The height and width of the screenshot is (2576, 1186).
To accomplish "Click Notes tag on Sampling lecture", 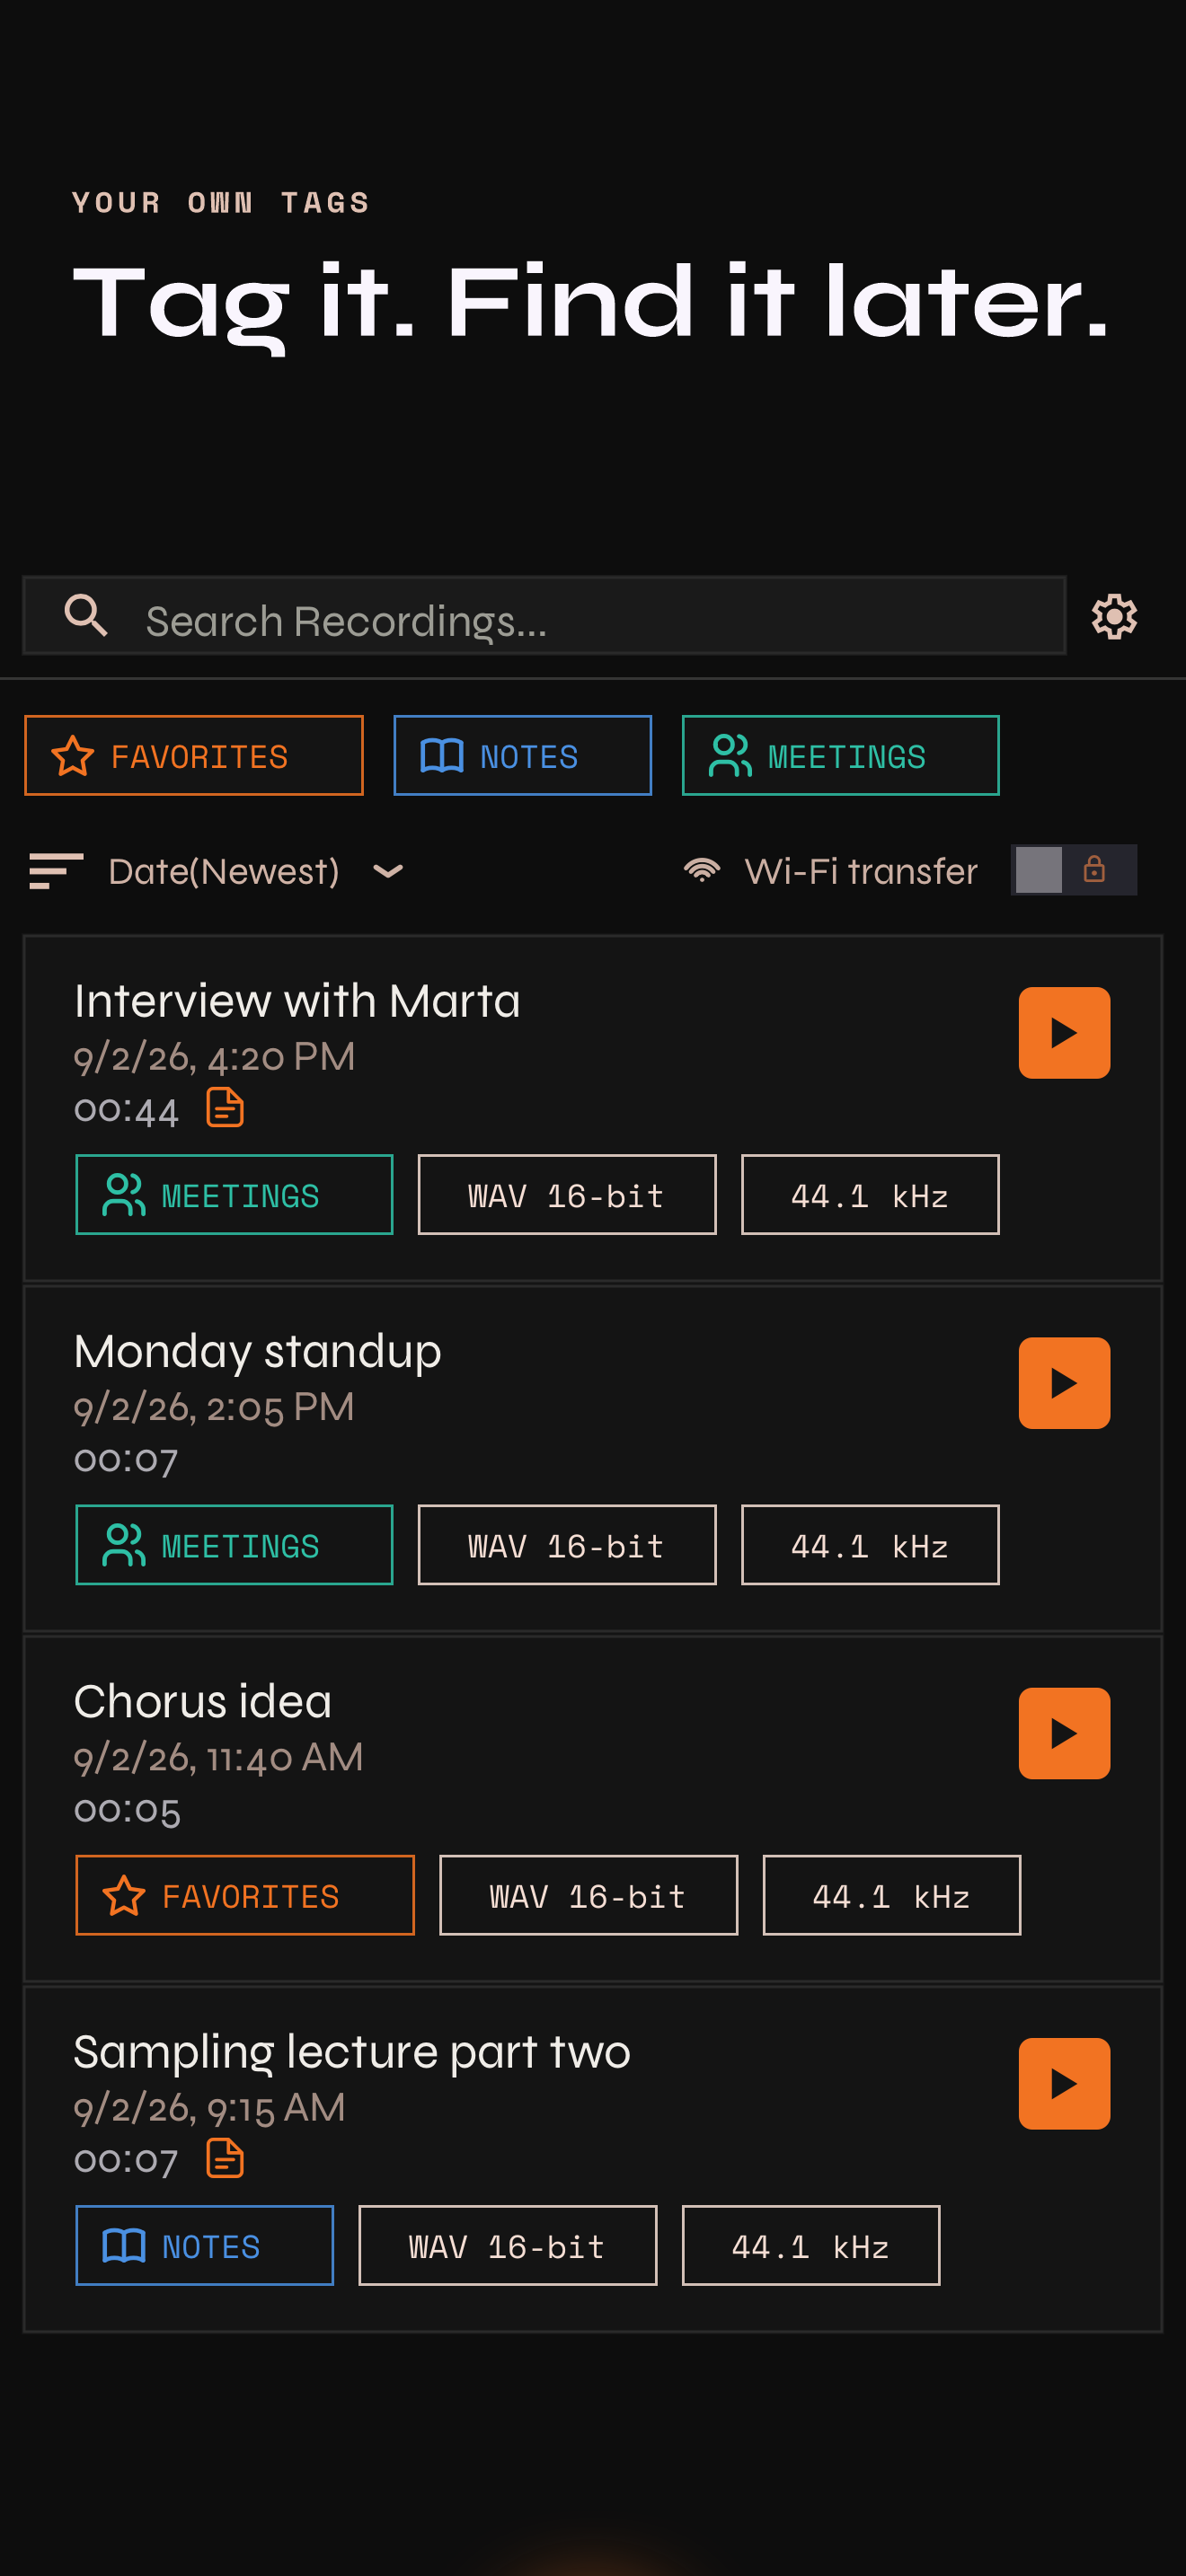I will click(205, 2246).
